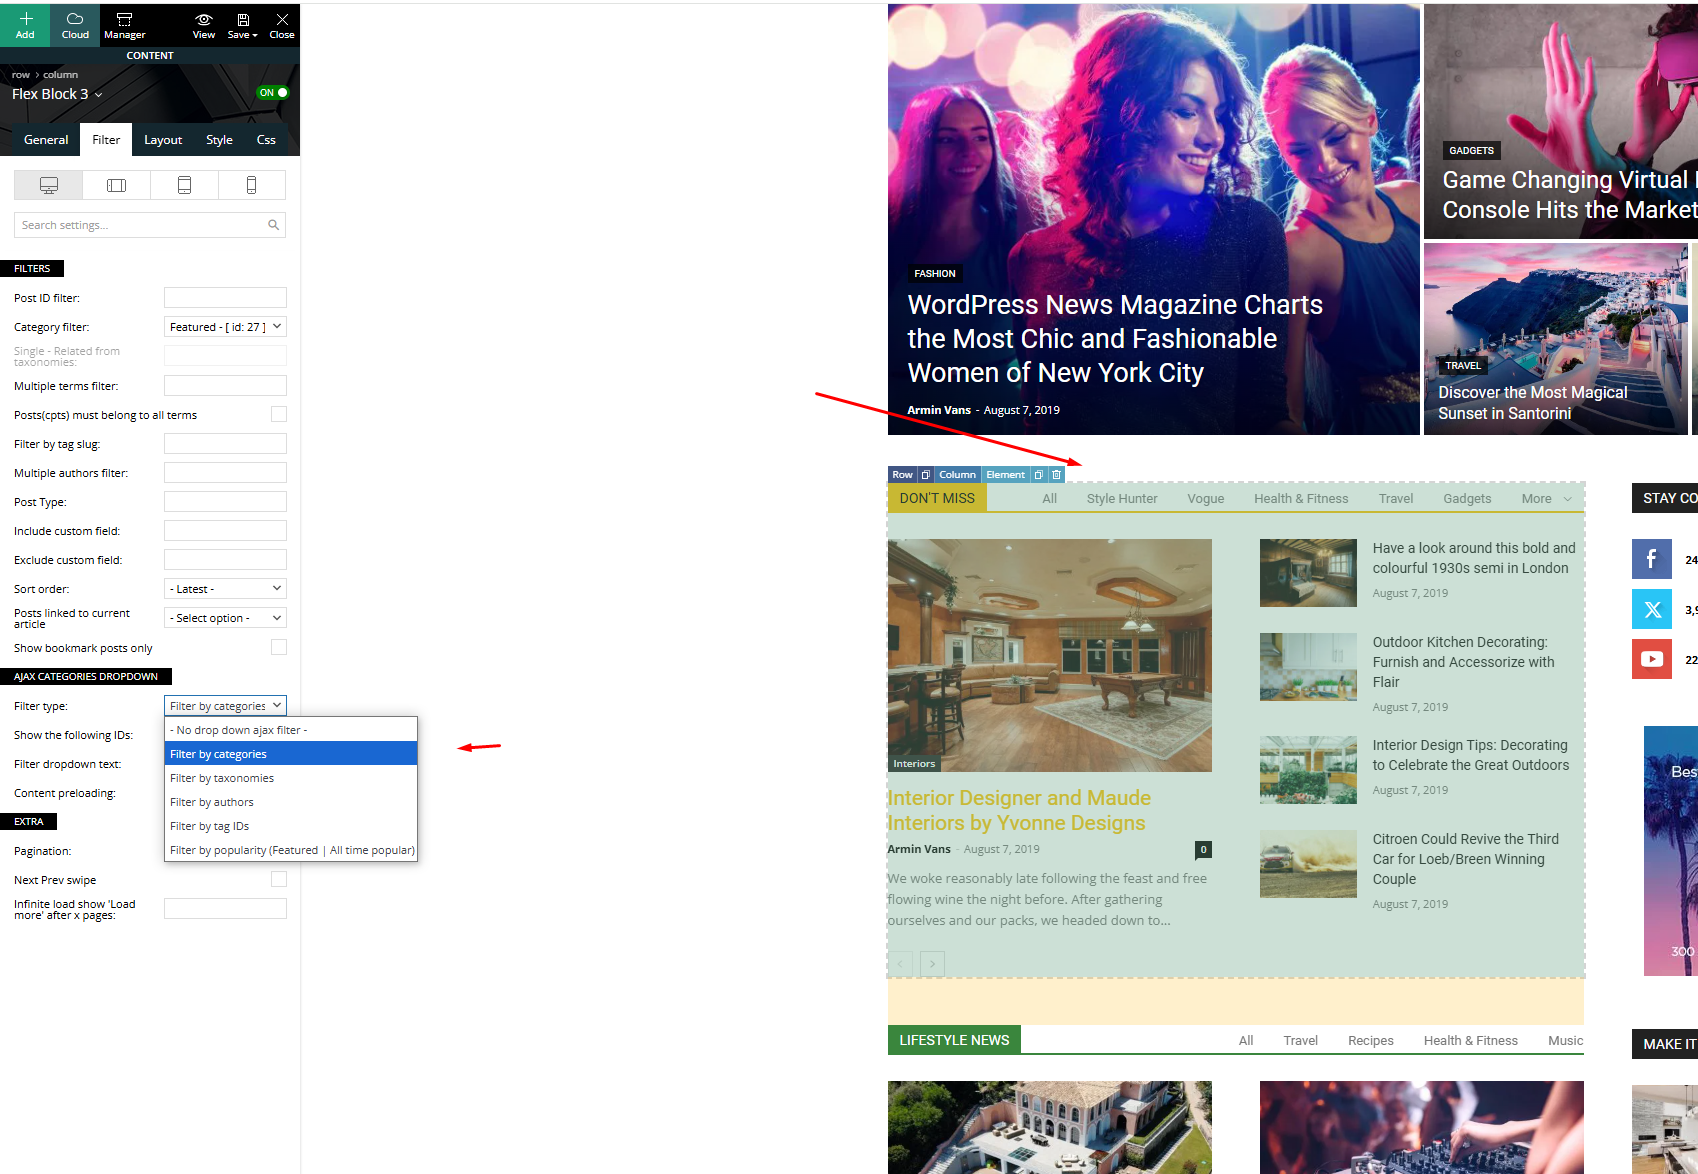
Task: Click the 'column' breadcrumb in panel header
Action: (x=60, y=75)
